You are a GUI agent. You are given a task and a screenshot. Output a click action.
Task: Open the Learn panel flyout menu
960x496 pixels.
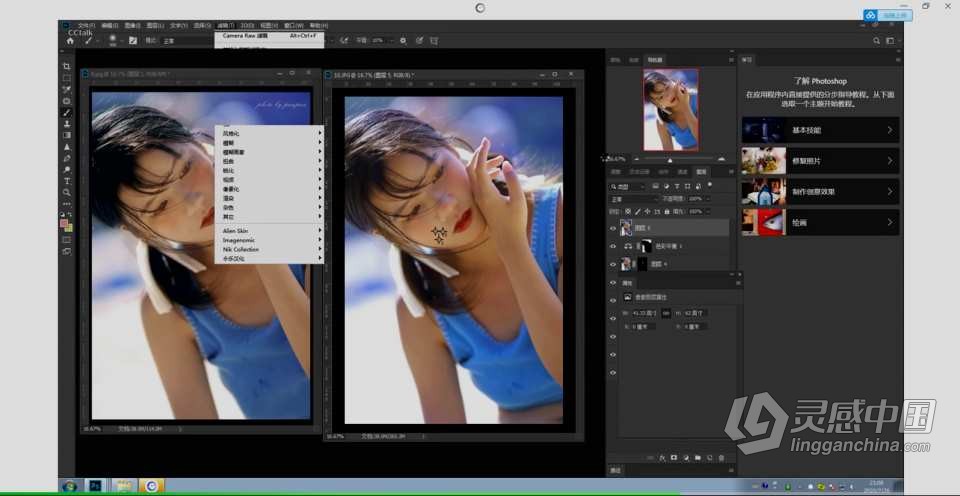point(898,60)
